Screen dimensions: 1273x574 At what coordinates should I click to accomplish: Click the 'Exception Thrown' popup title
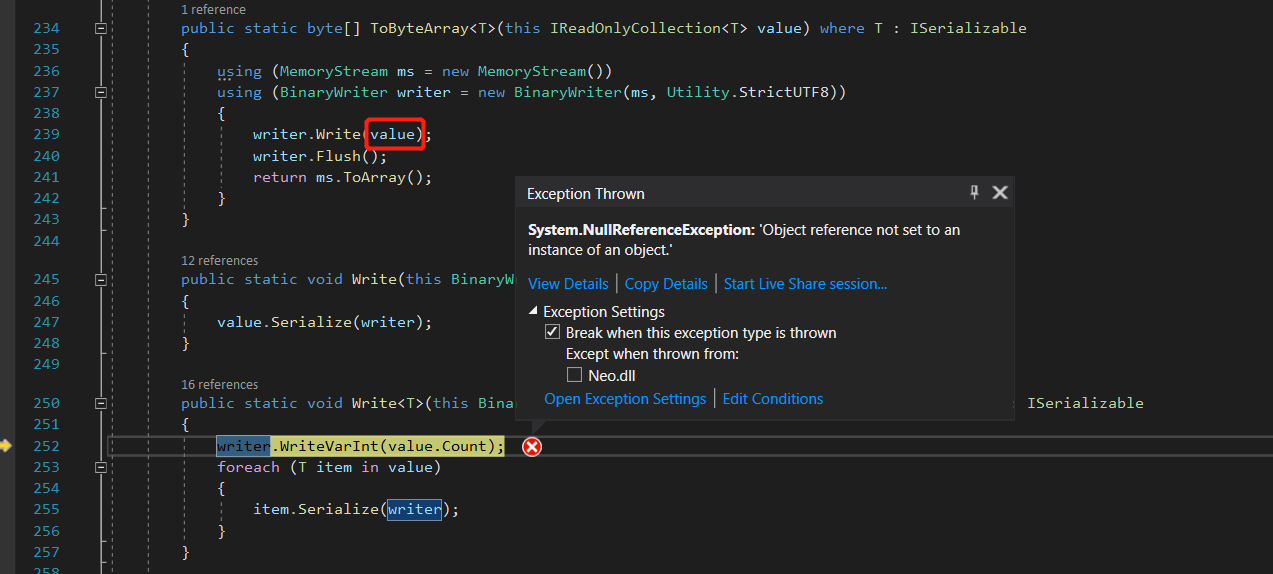point(586,194)
